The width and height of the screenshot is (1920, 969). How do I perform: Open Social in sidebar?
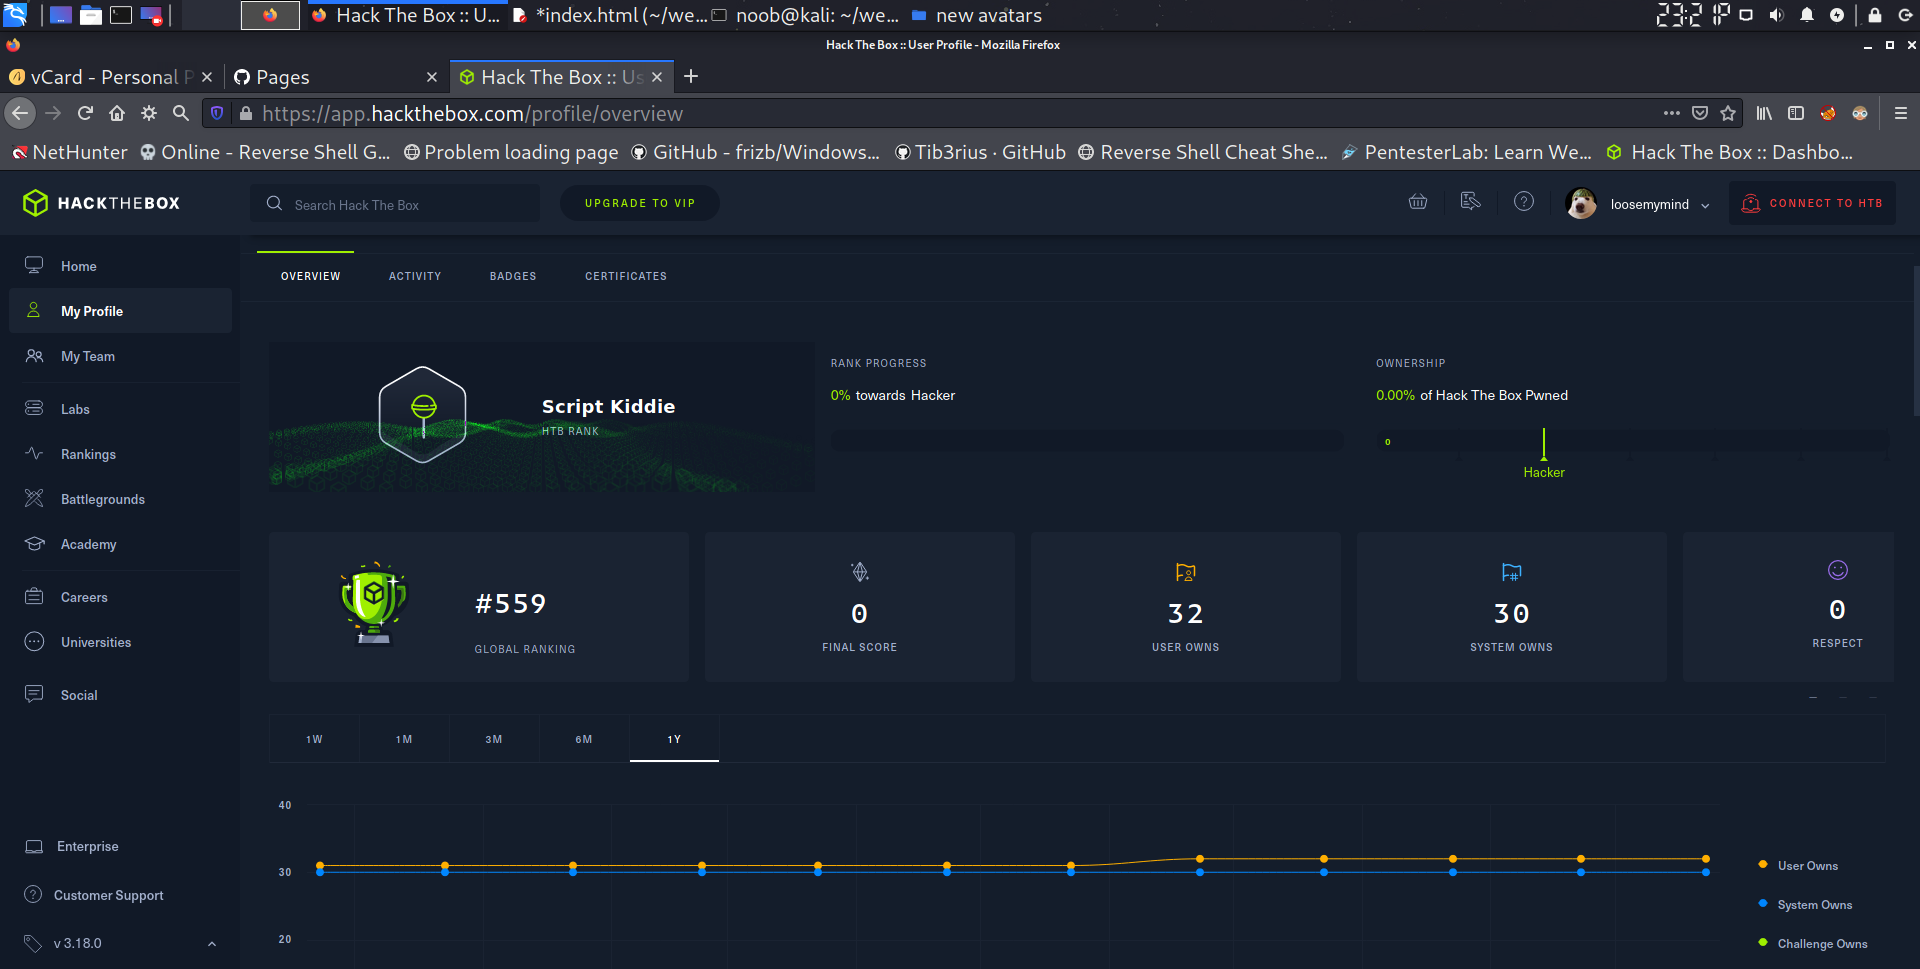point(120,695)
